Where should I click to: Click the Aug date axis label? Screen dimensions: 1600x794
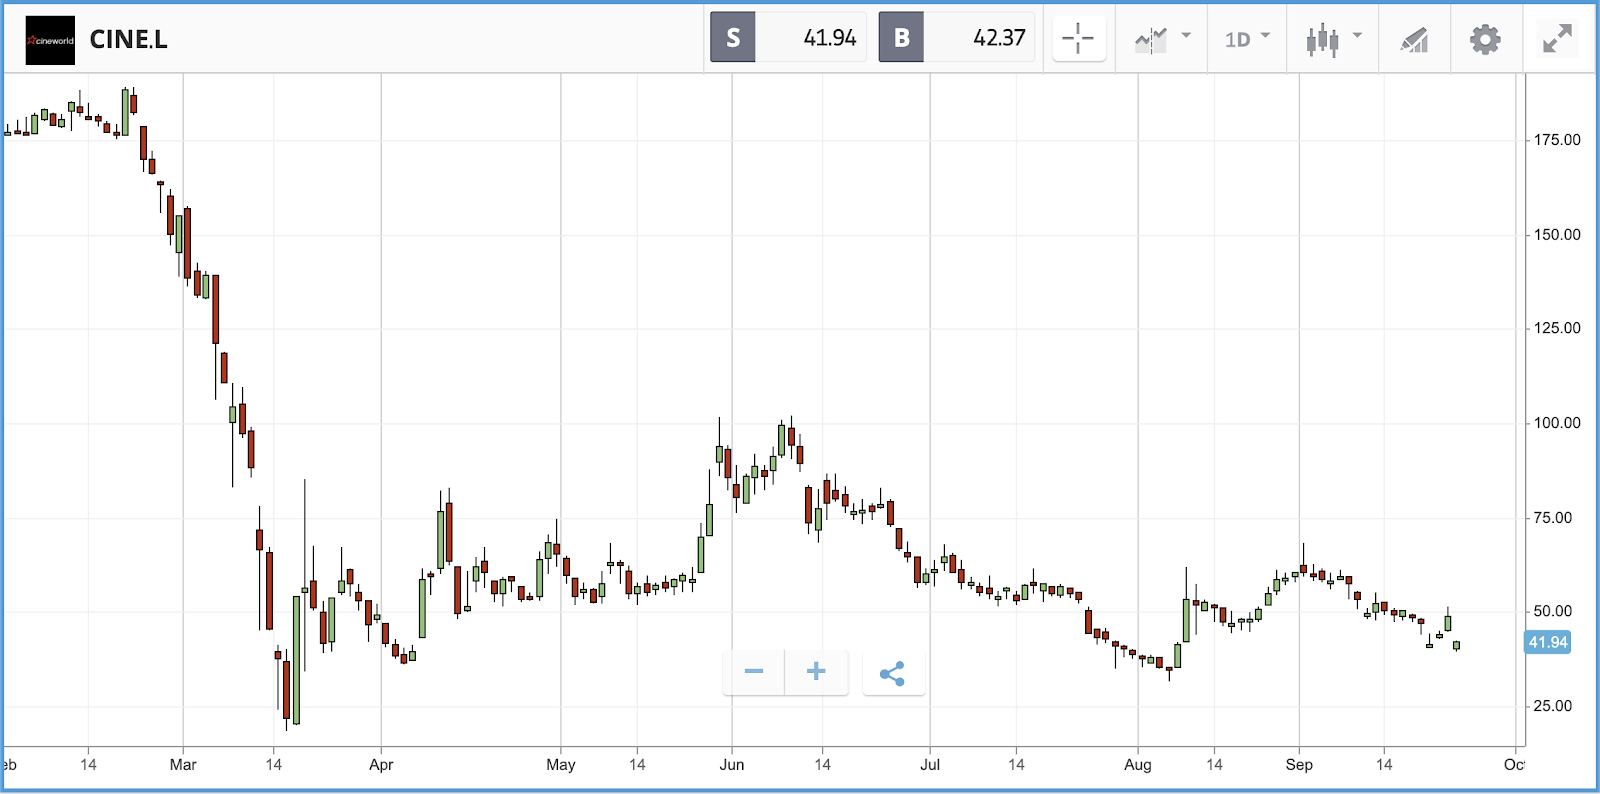[x=1138, y=765]
